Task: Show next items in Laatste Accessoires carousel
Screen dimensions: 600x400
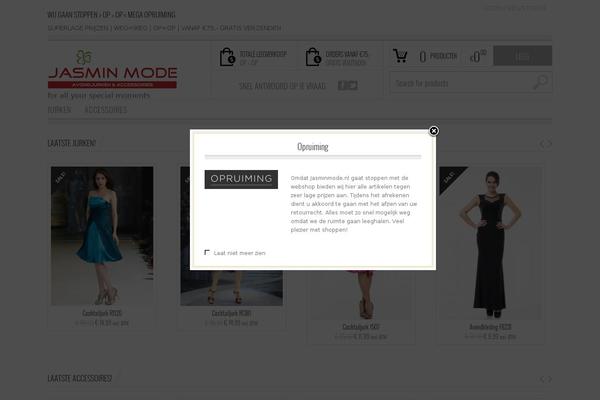Action: 550,379
